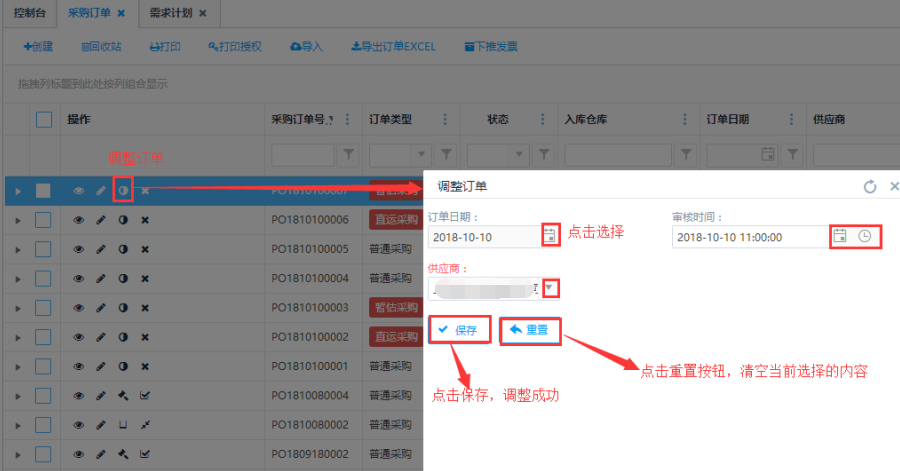Open the 审核时间 clock time picker

(865, 237)
